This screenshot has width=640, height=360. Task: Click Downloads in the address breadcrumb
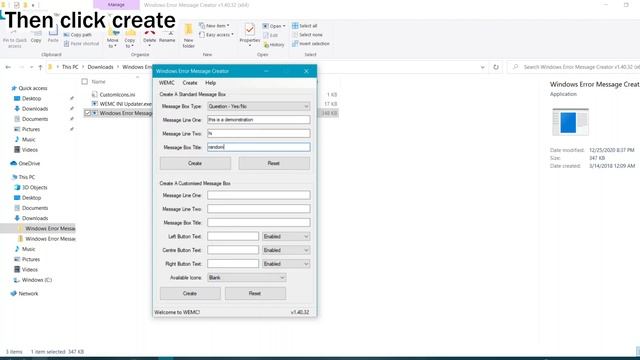coord(100,67)
